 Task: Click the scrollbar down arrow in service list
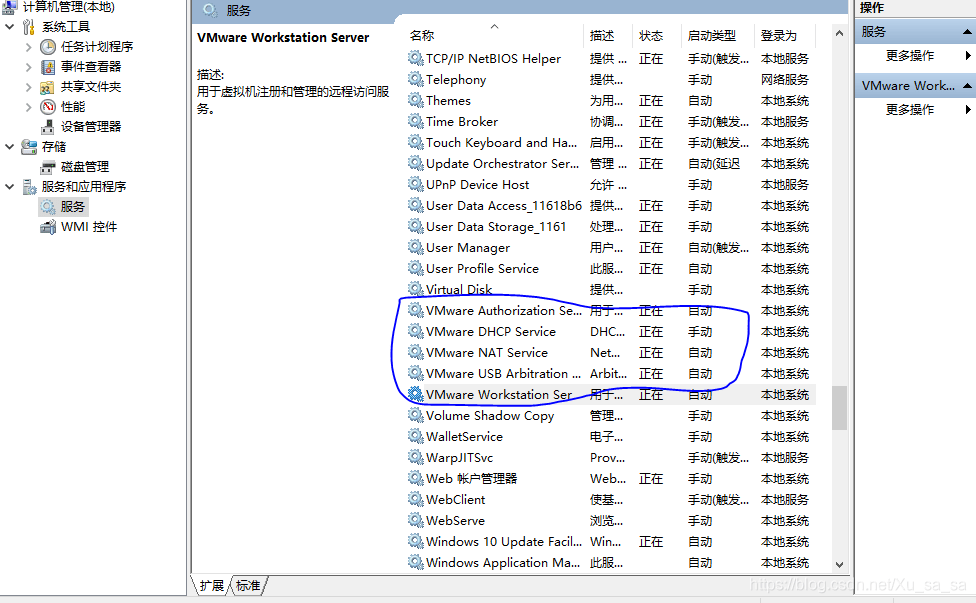[838, 565]
